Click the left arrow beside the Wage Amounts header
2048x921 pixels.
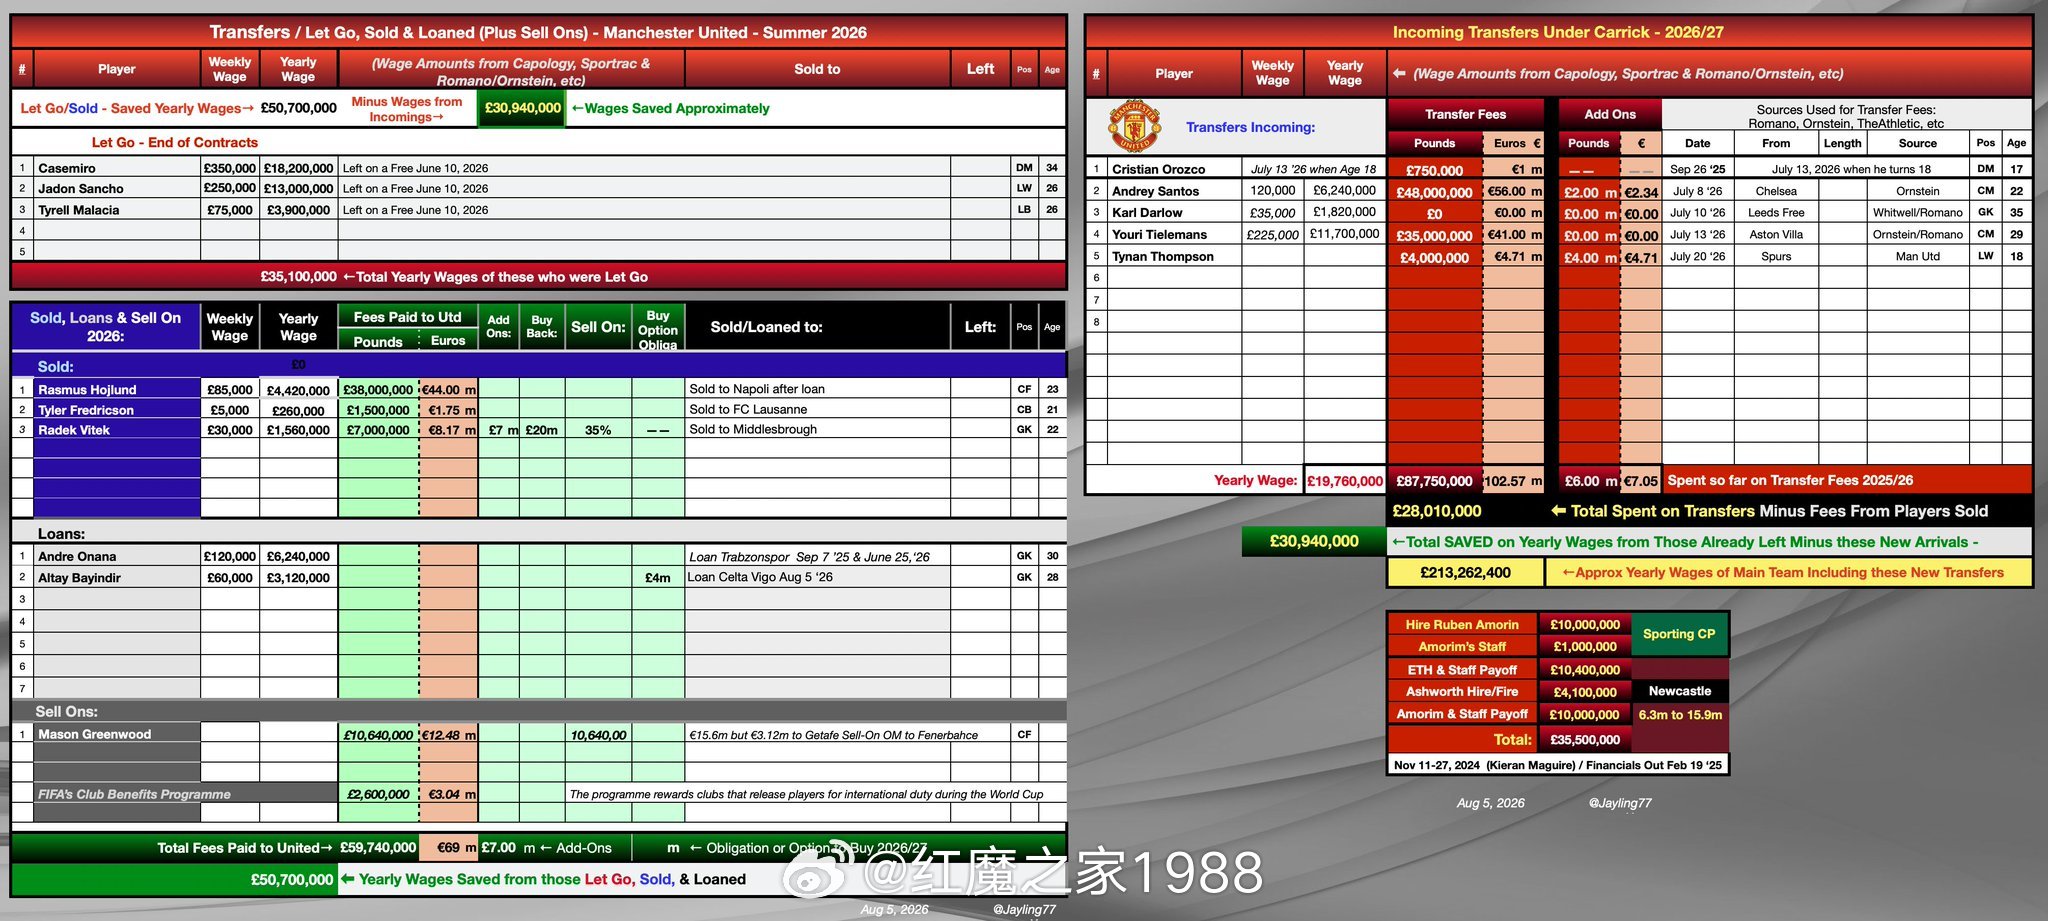click(x=1399, y=73)
